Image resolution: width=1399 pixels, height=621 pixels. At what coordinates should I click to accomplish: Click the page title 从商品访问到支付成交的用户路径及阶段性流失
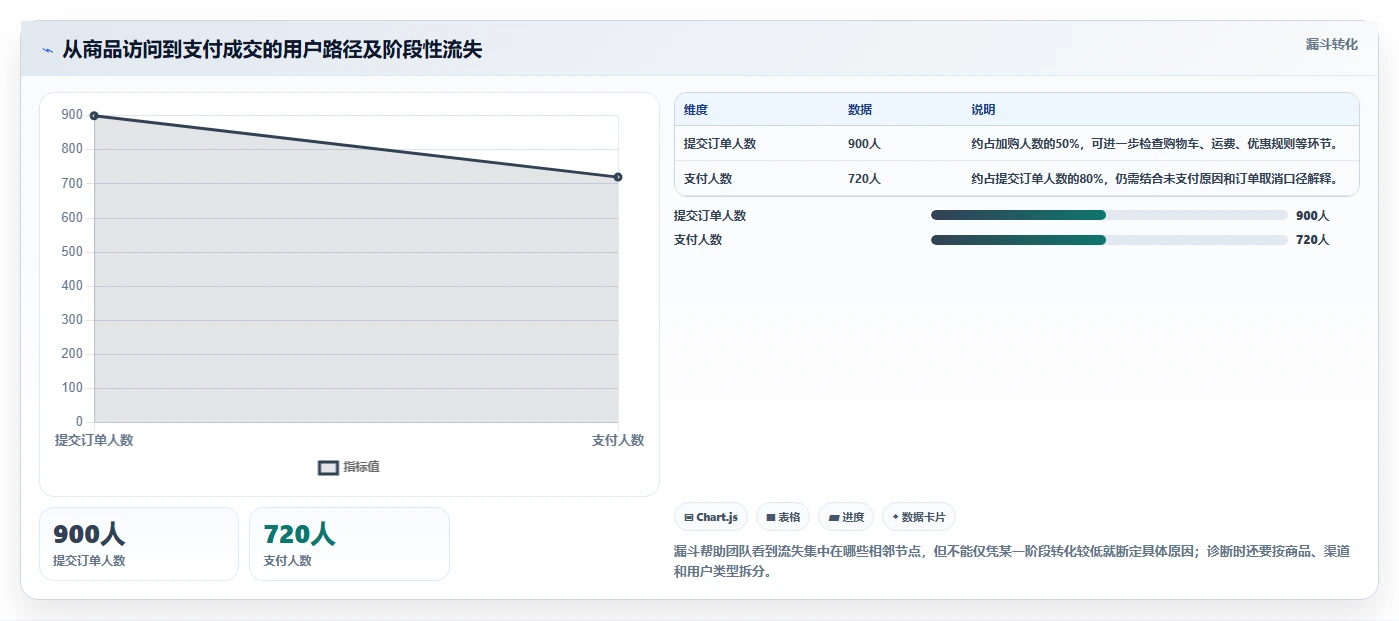[x=272, y=50]
